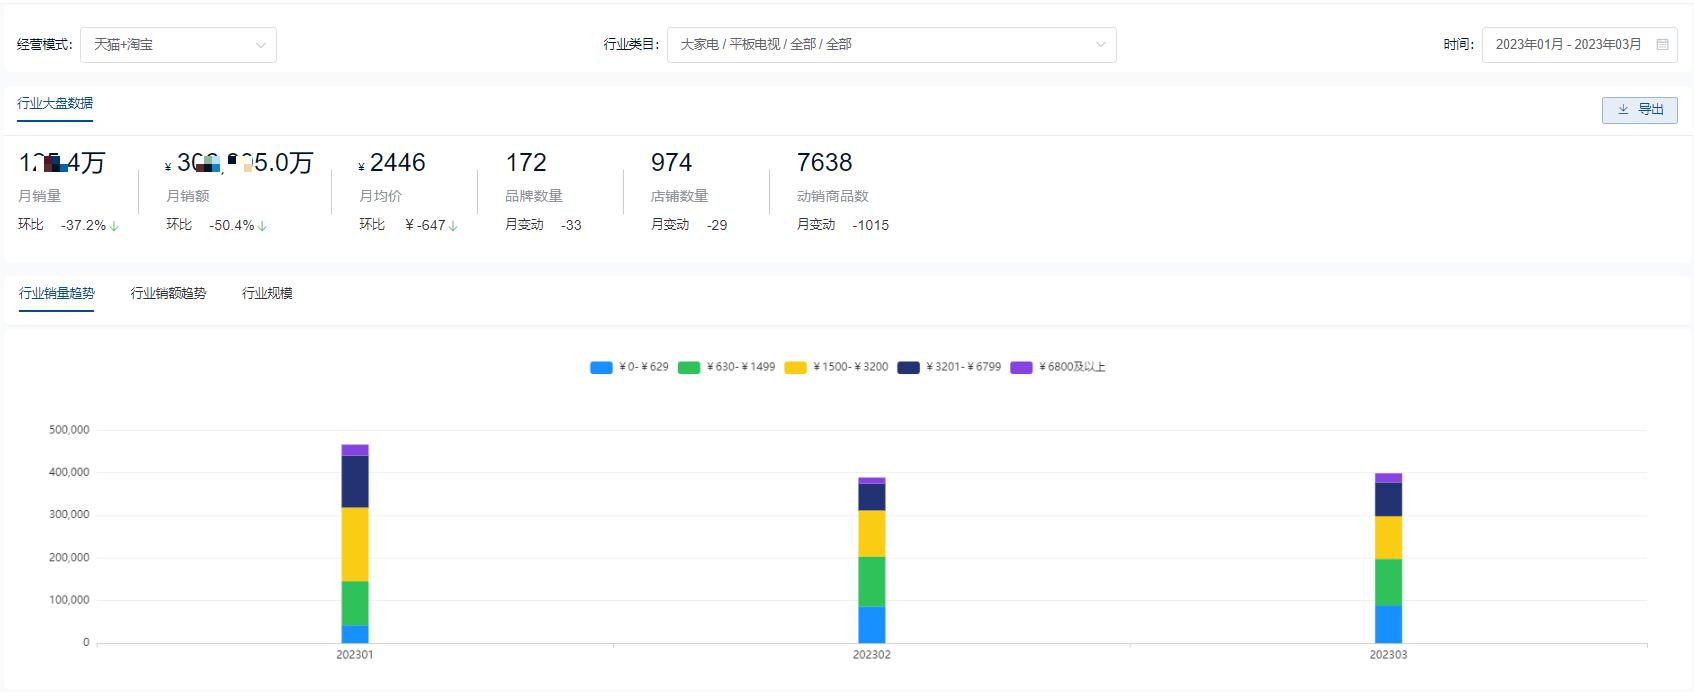Click the download icon on export button
1694x692 pixels.
[x=1623, y=110]
